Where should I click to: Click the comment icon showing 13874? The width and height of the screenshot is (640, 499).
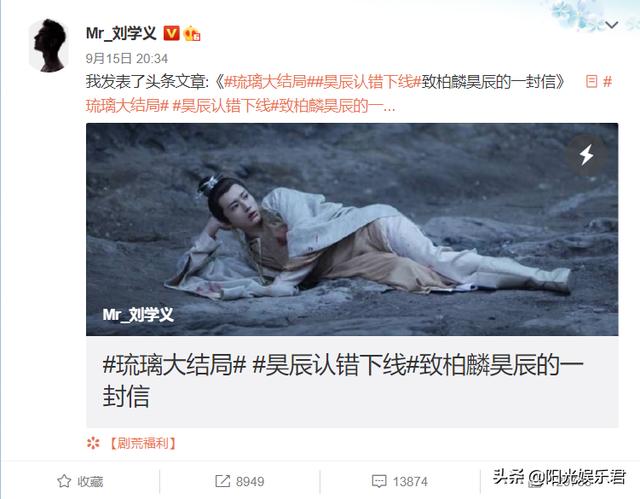(379, 481)
